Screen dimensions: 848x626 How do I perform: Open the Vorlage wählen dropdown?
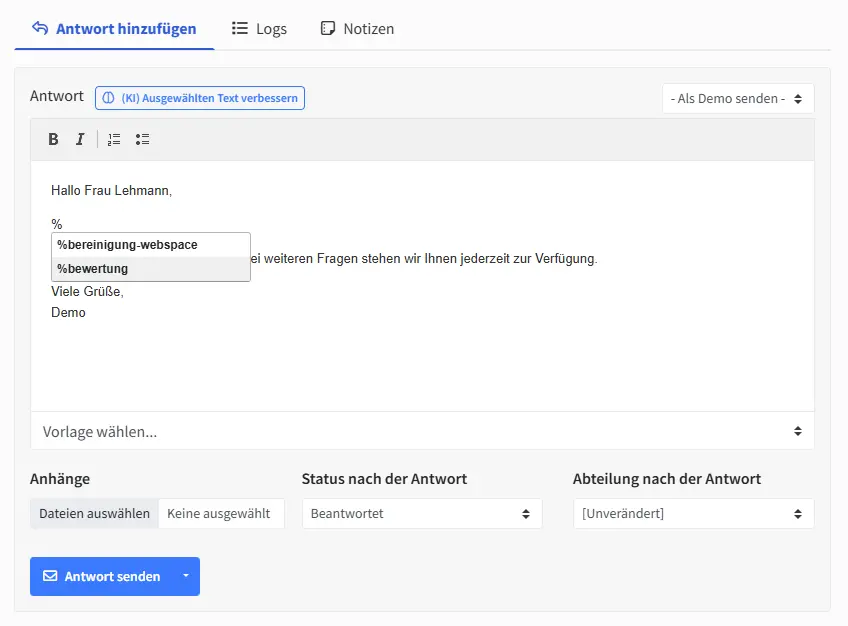click(x=422, y=431)
